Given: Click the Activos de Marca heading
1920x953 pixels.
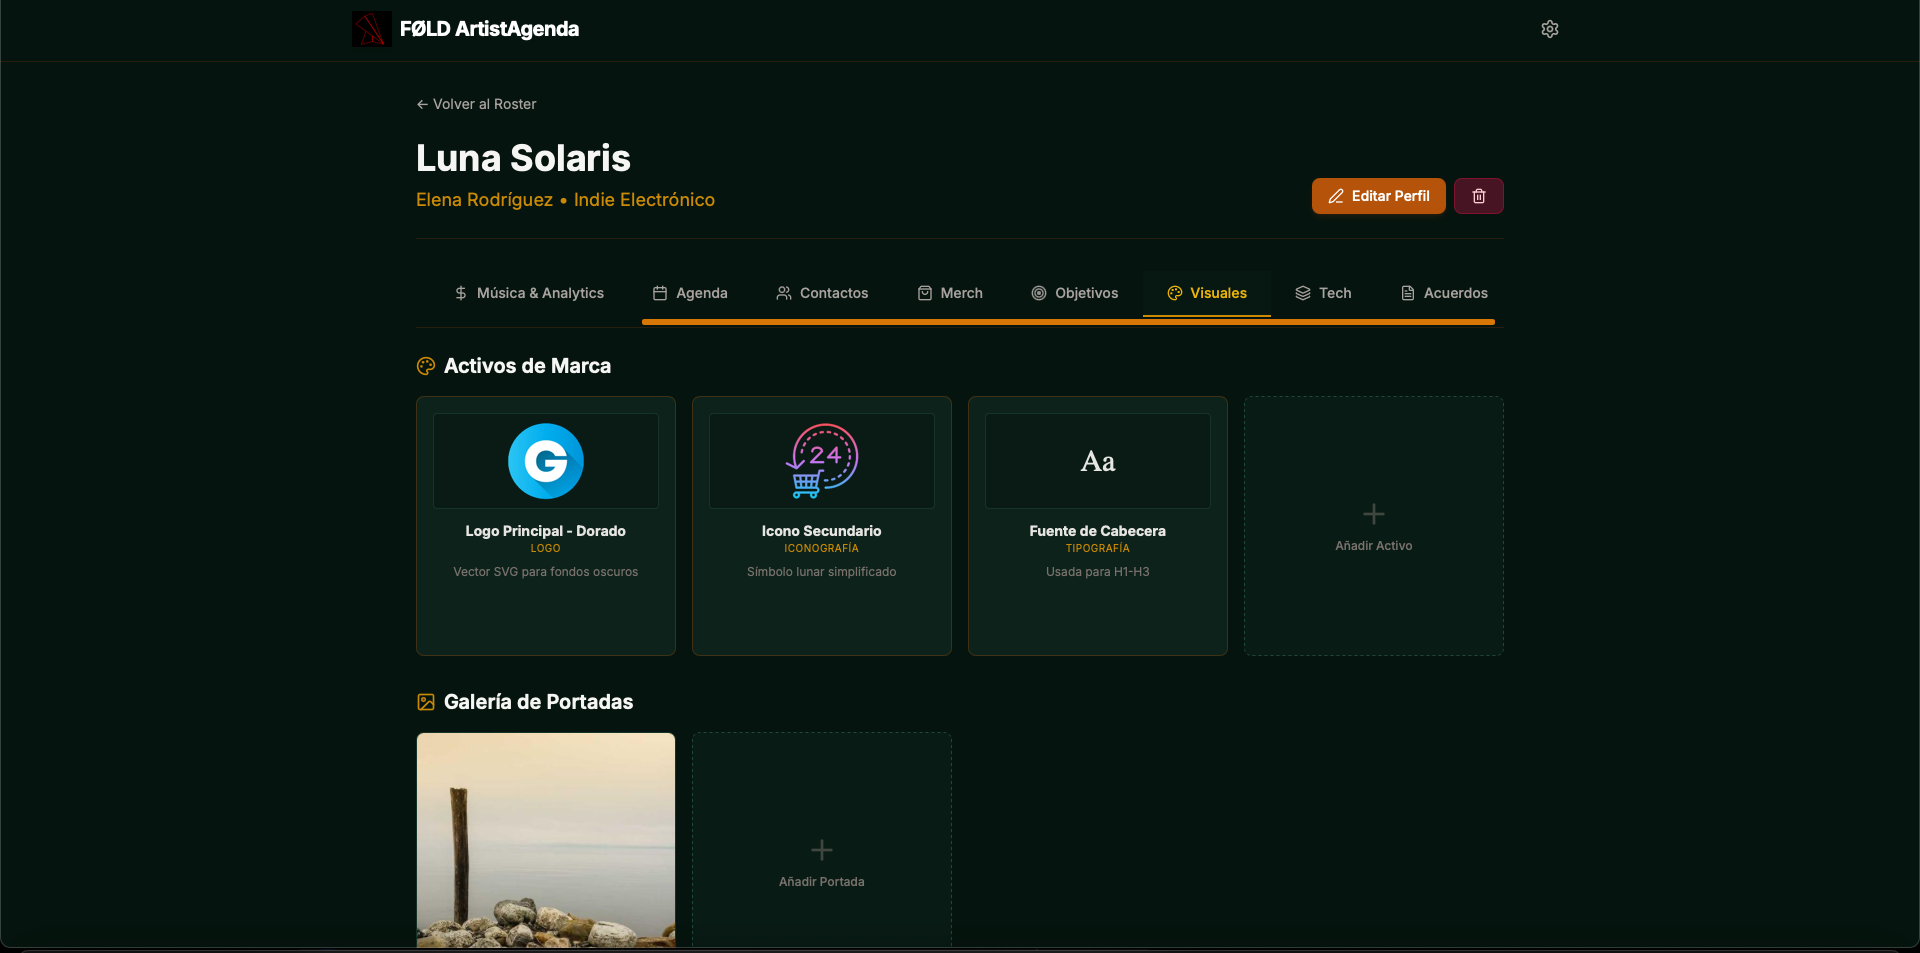Looking at the screenshot, I should (527, 366).
